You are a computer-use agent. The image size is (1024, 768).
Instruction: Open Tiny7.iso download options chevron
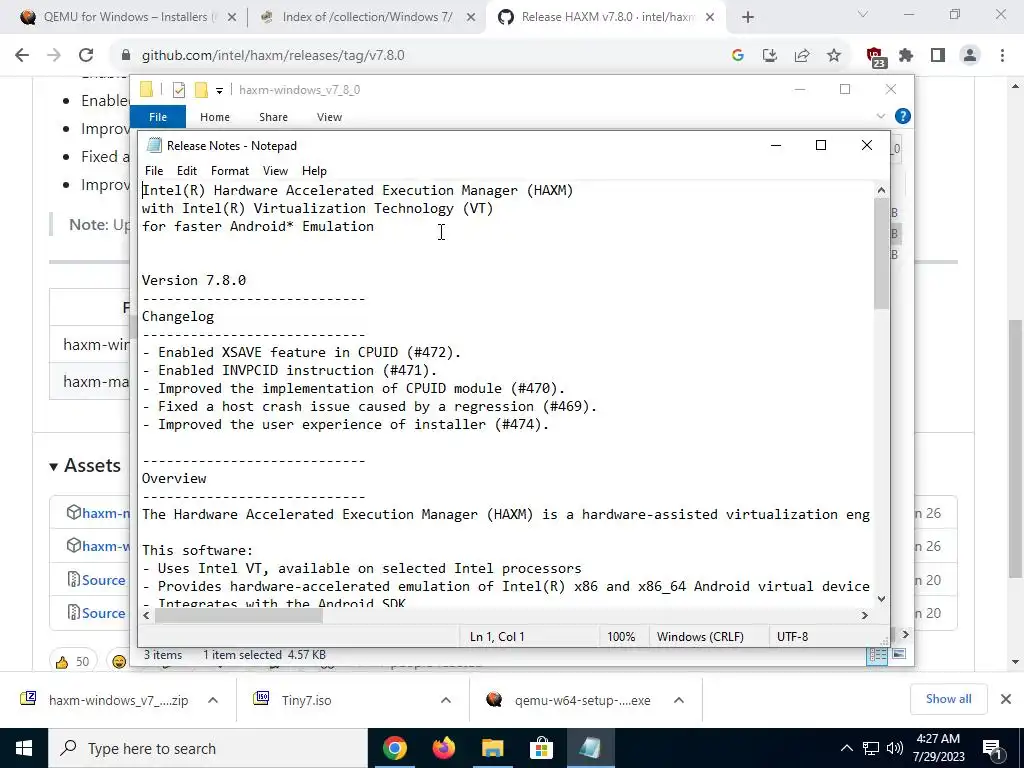pos(446,700)
